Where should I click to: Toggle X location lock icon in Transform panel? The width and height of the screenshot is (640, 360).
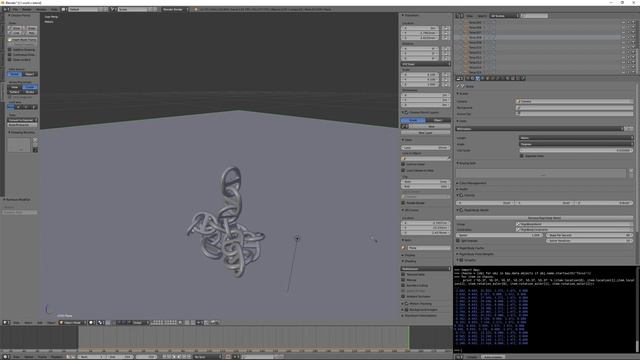[x=446, y=28]
